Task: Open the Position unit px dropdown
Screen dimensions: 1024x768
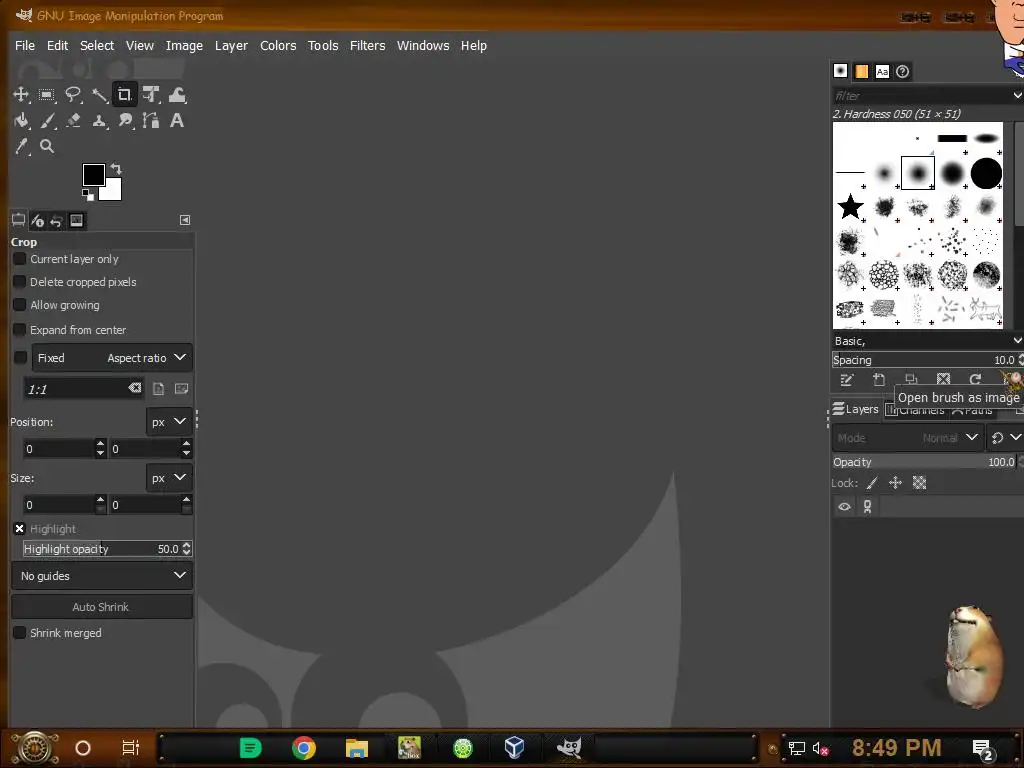Action: click(168, 422)
